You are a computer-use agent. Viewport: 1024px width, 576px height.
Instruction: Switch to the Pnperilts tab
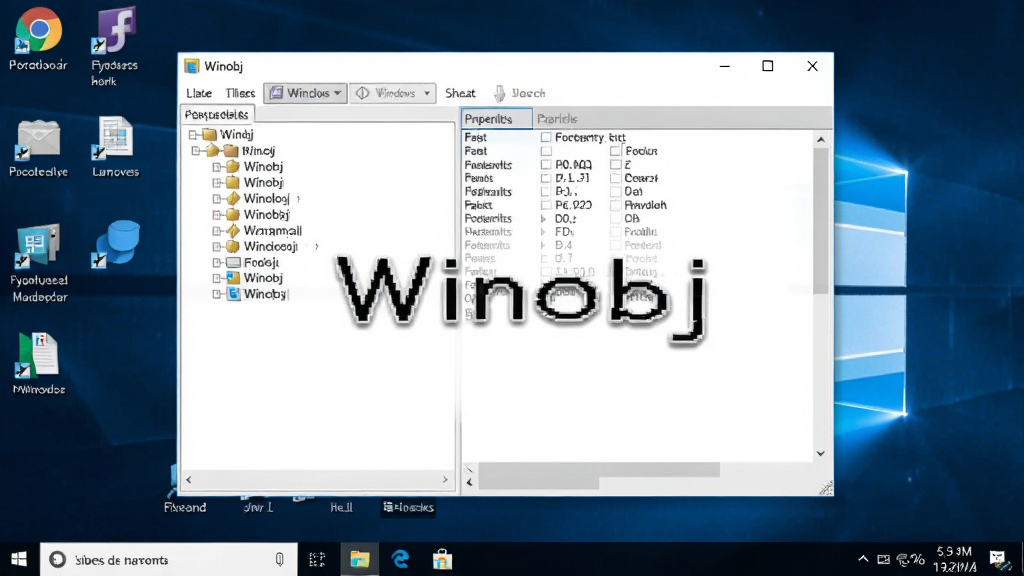pos(496,119)
